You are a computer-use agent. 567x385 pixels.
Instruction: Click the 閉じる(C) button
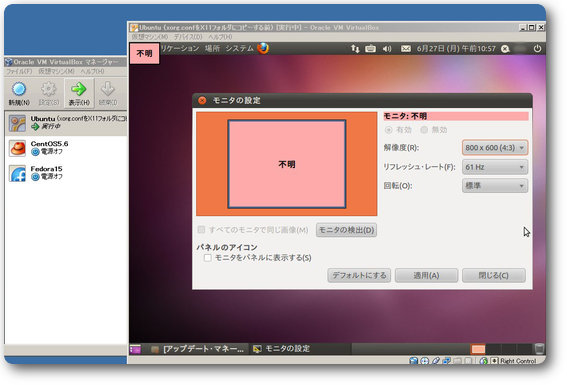coord(494,275)
